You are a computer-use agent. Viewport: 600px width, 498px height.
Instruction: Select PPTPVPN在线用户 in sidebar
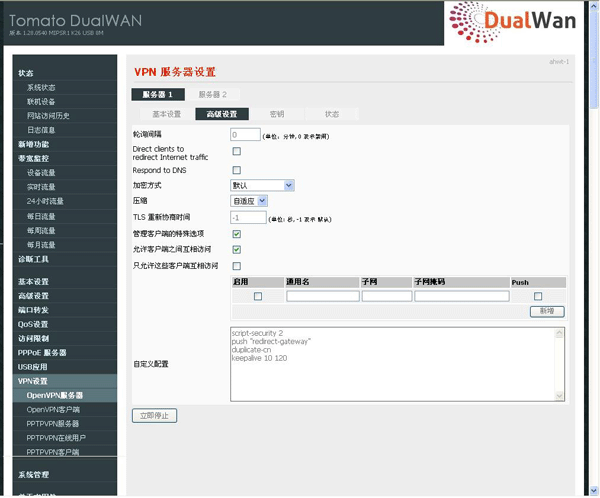(56, 438)
